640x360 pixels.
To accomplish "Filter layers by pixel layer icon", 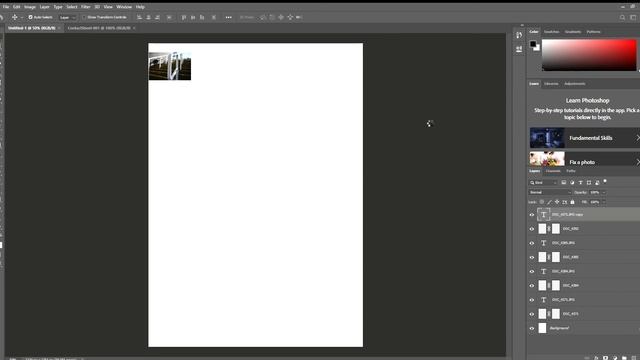I will (564, 182).
